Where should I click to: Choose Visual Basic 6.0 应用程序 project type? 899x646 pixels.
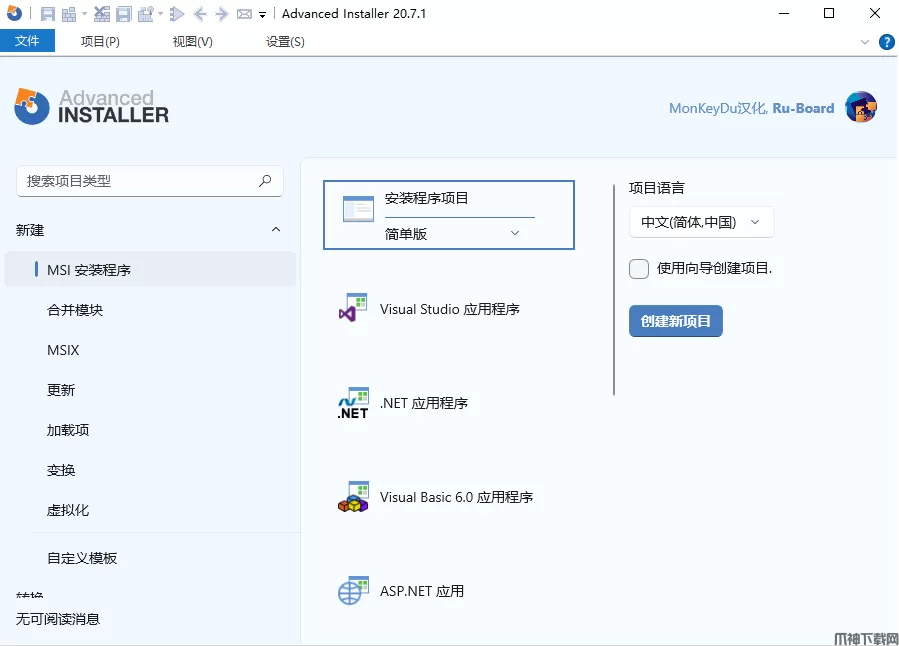[456, 498]
